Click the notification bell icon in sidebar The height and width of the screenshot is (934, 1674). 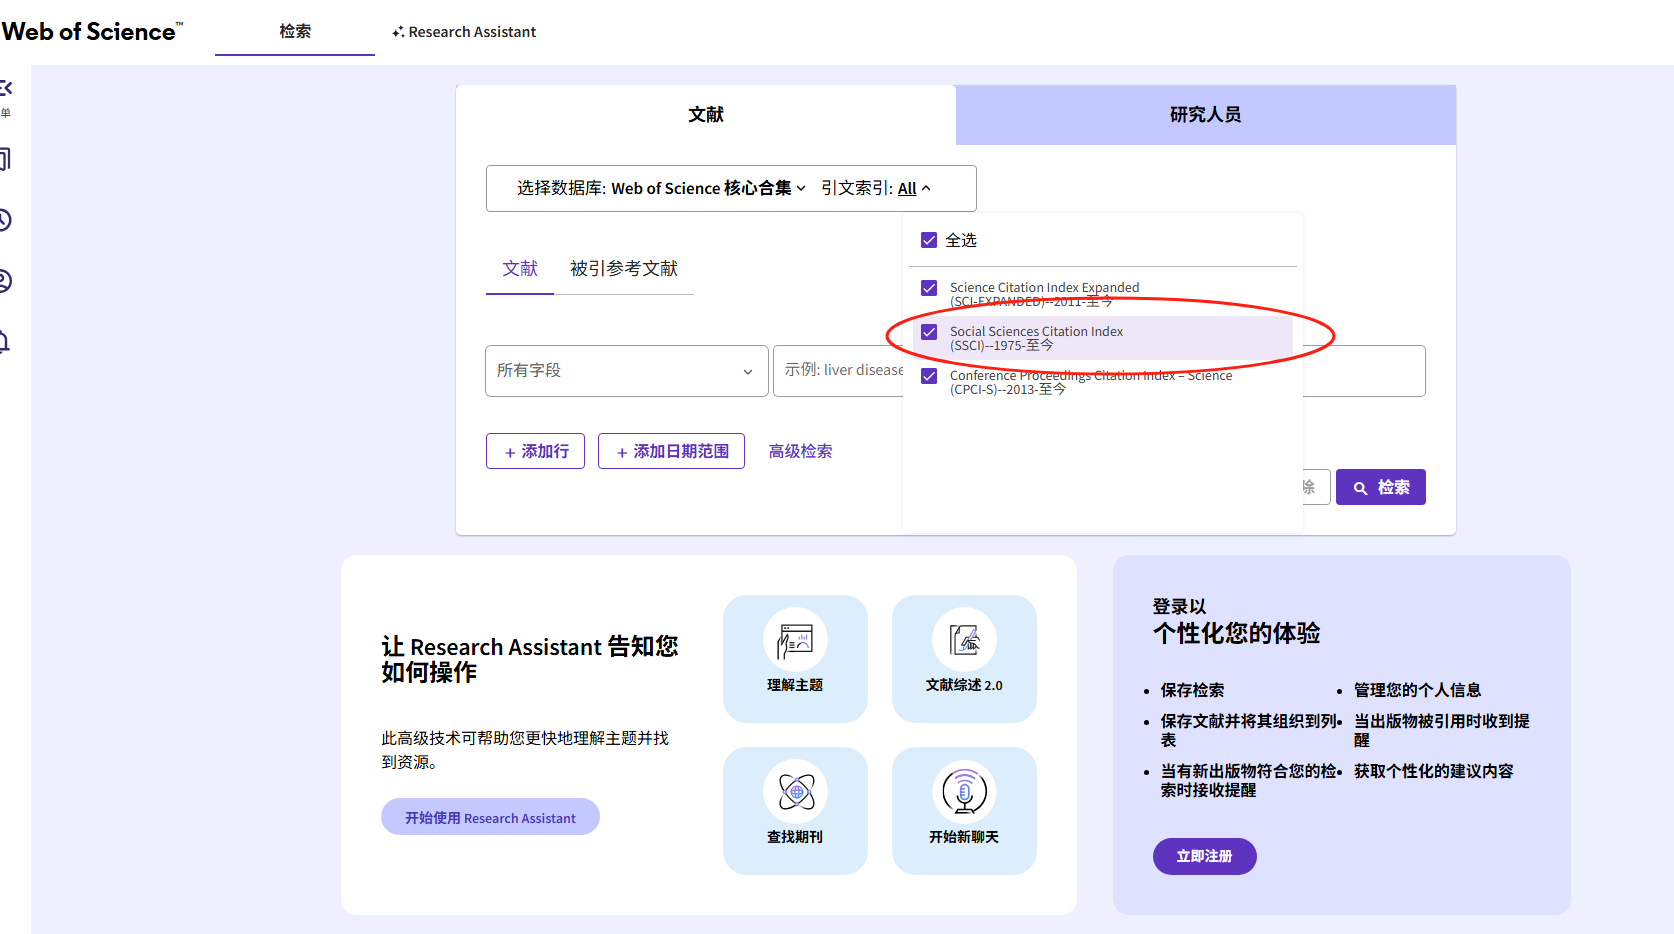pyautogui.click(x=5, y=342)
